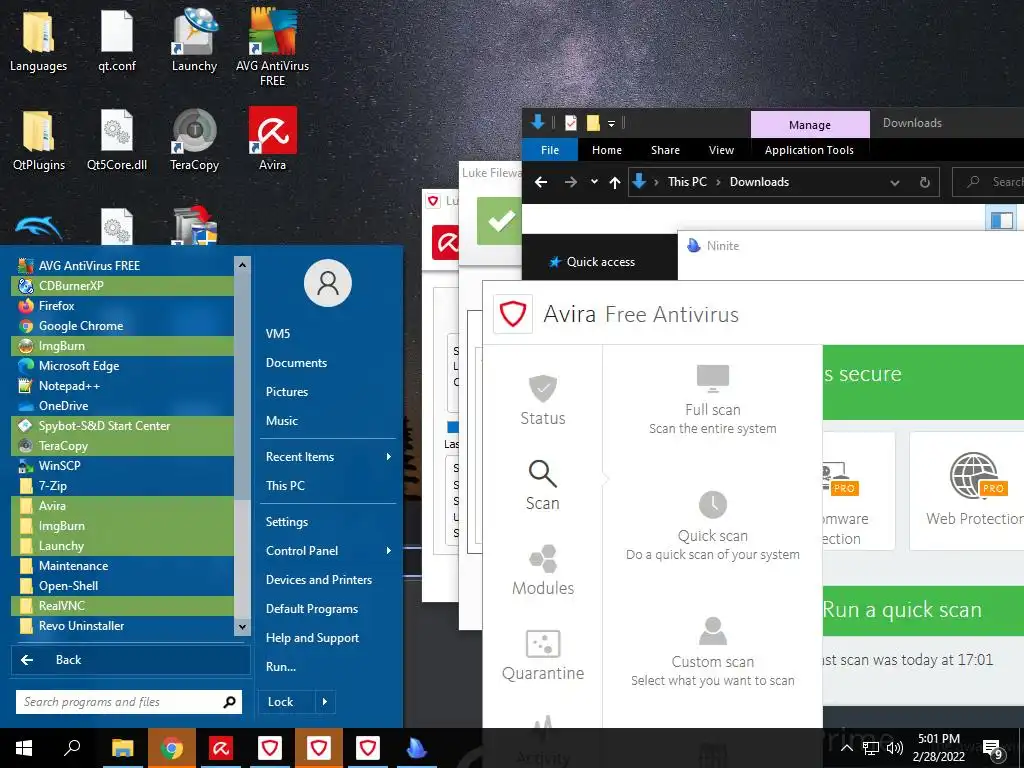This screenshot has height=768, width=1024.
Task: Select the QtPlugins folder icon
Action: click(39, 138)
